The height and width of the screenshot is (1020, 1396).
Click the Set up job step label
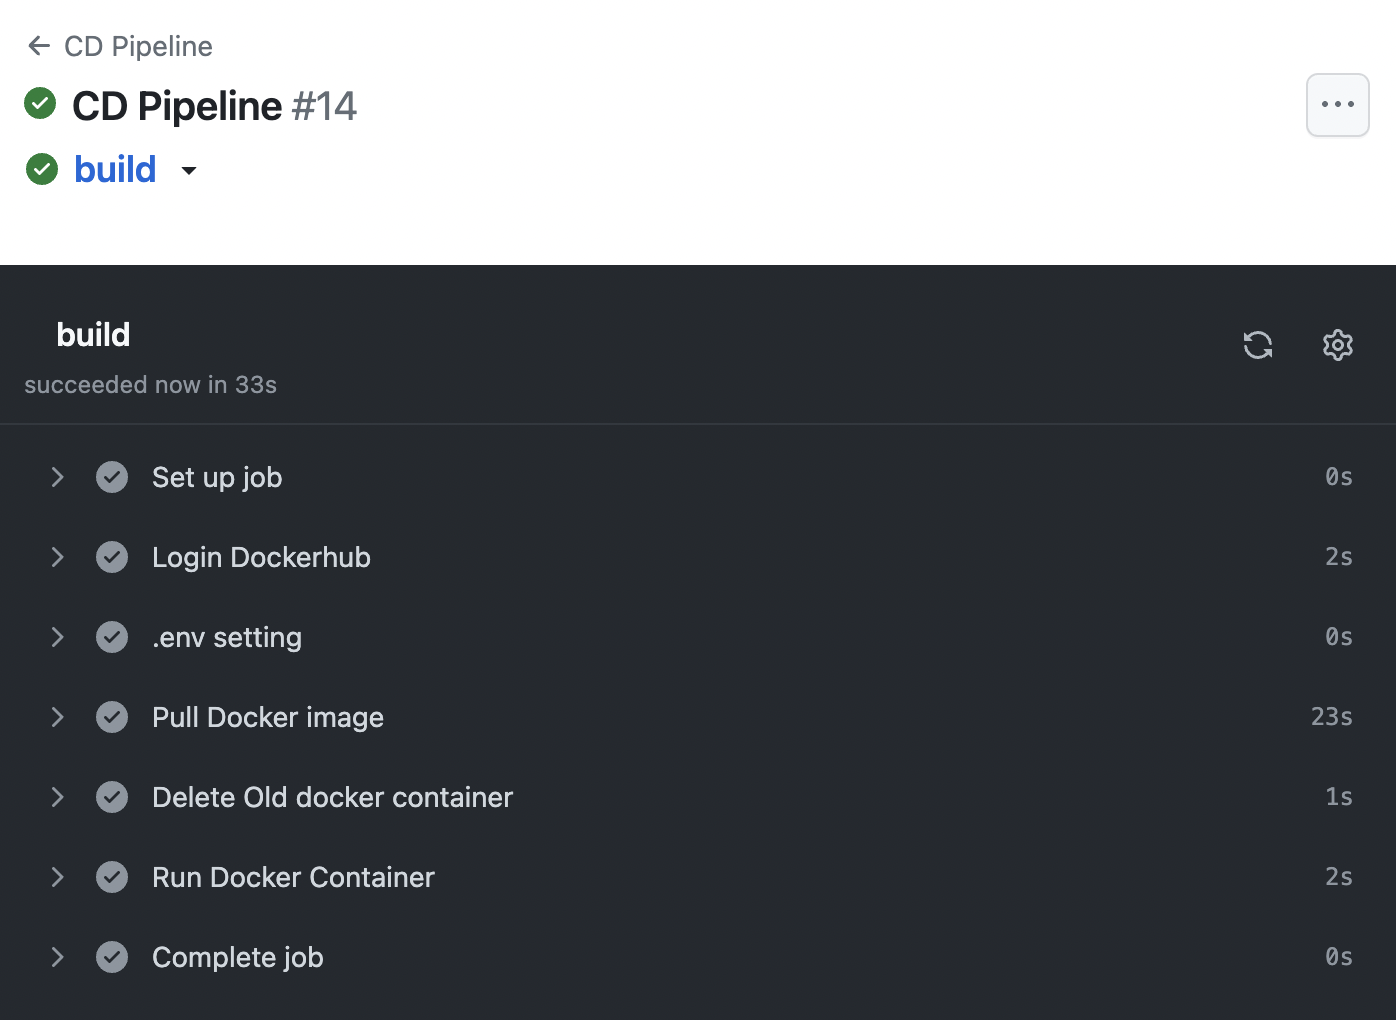tap(217, 477)
